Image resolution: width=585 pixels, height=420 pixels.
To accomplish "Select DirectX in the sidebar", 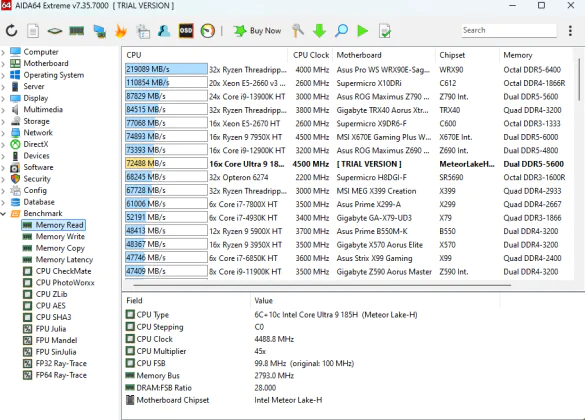I will pos(35,144).
